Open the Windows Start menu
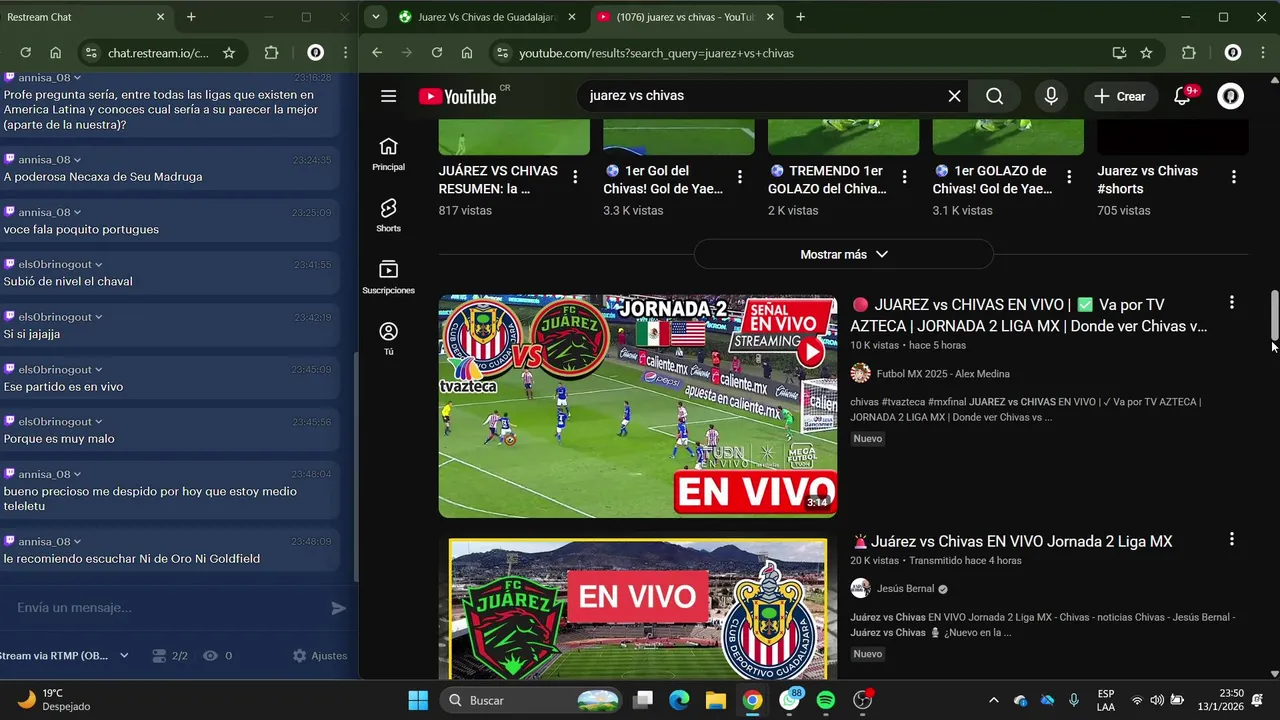Screen dimensions: 1280x720 point(418,700)
